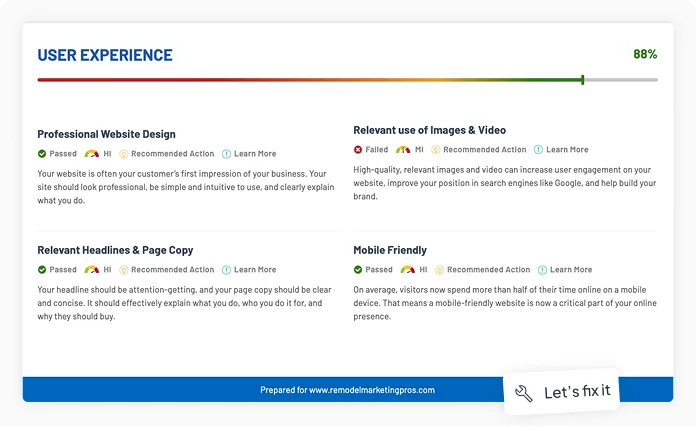Click the green Passed checkmark under Mobile Friendly
Screen dimensions: 696x431
click(x=358, y=270)
